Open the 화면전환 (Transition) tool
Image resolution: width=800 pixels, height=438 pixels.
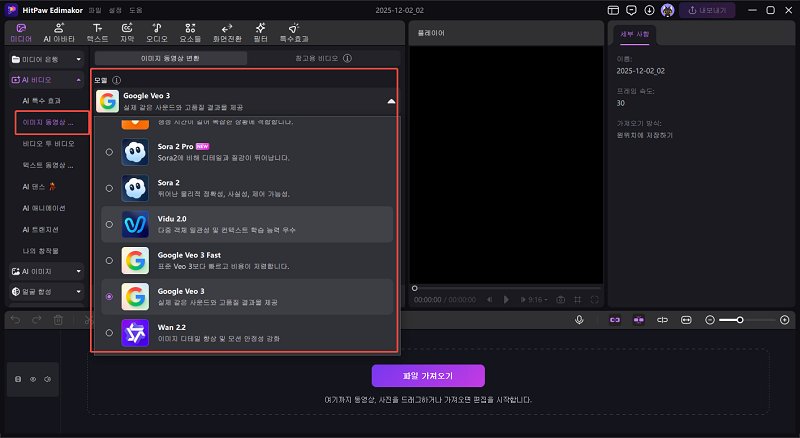tap(227, 33)
